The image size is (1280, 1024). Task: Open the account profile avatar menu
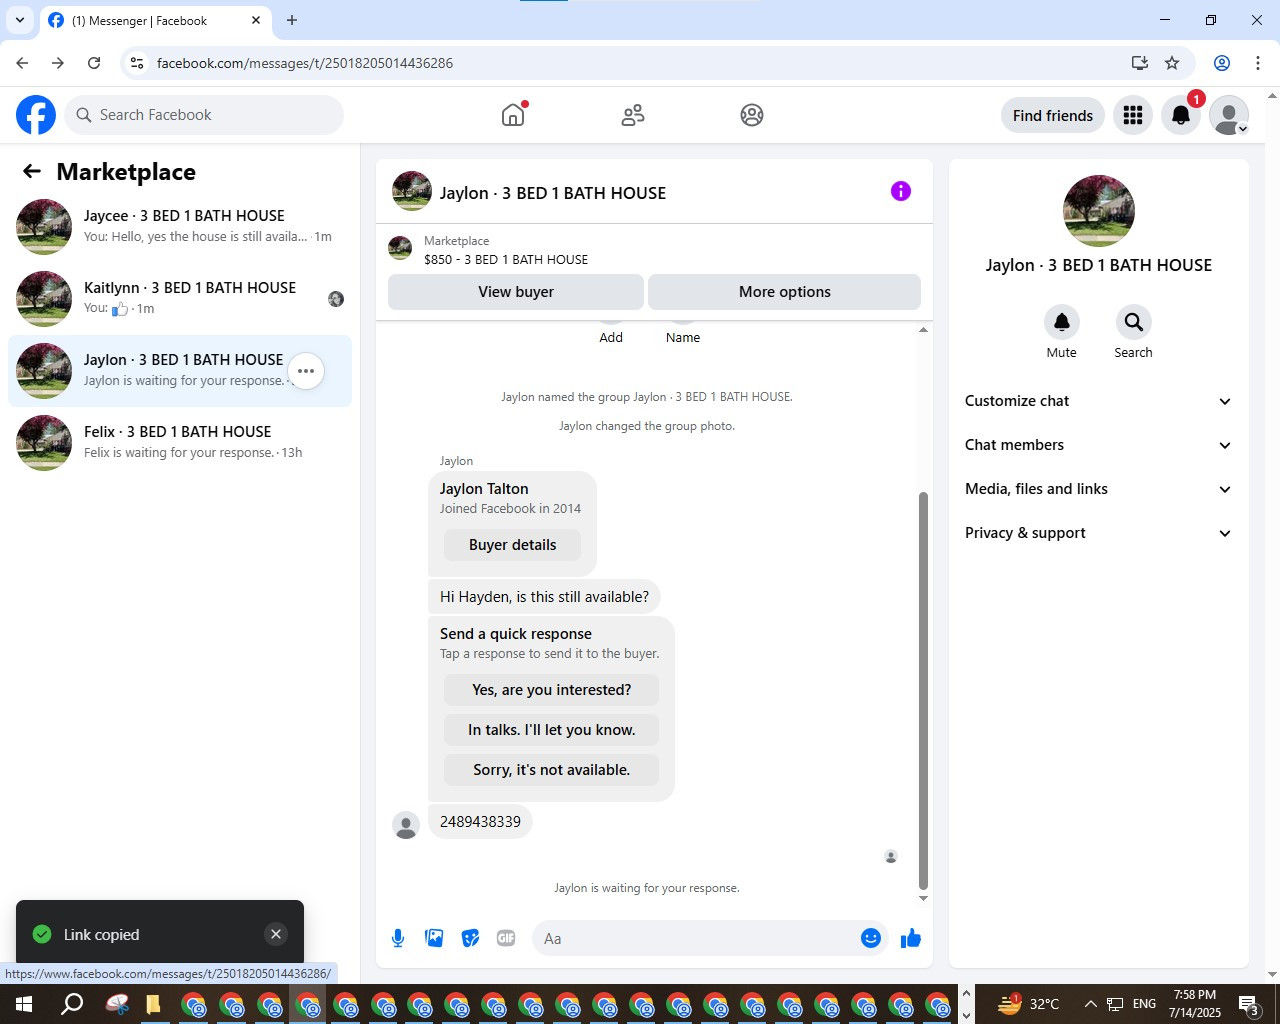click(1229, 115)
